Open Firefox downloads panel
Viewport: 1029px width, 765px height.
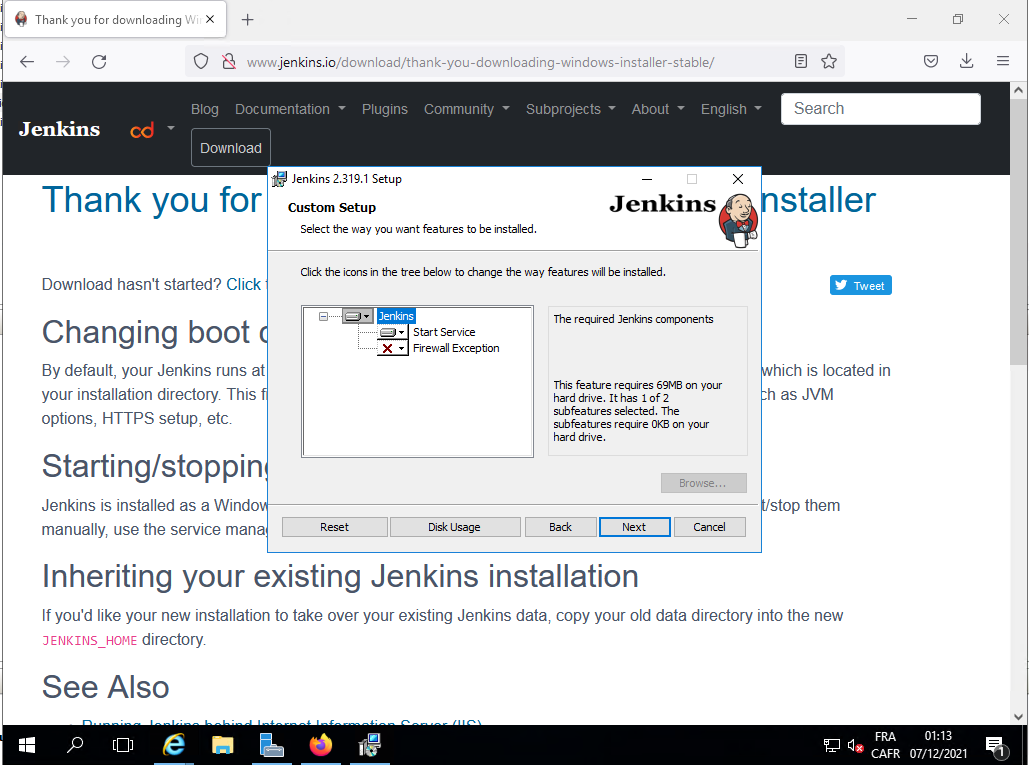966,62
